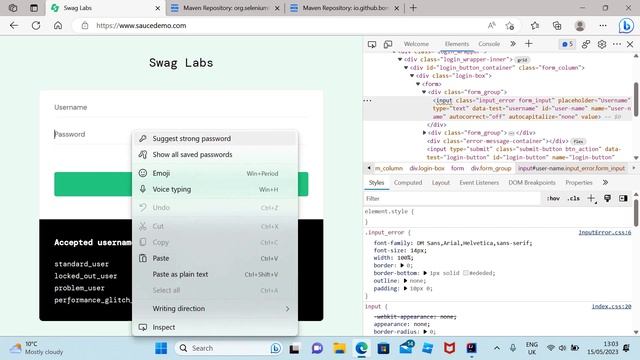Image resolution: width=640 pixels, height=360 pixels.
Task: Open a new browser tab
Action: pyautogui.click(x=413, y=8)
